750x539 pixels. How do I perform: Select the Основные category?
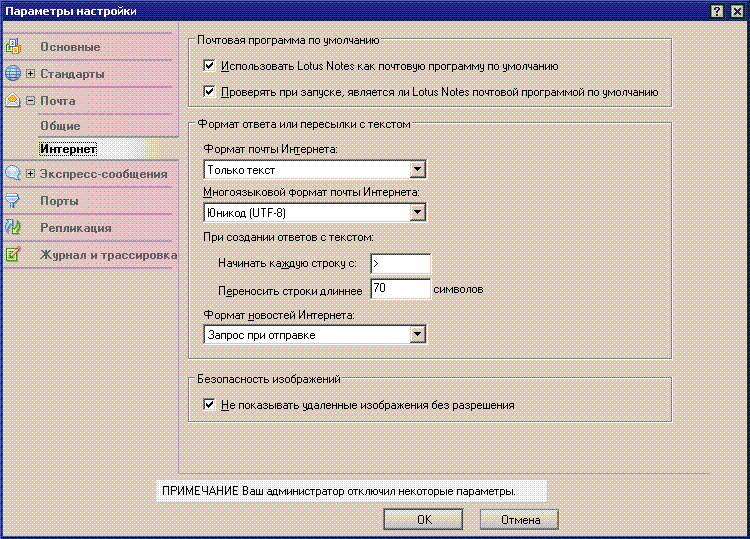tap(70, 47)
